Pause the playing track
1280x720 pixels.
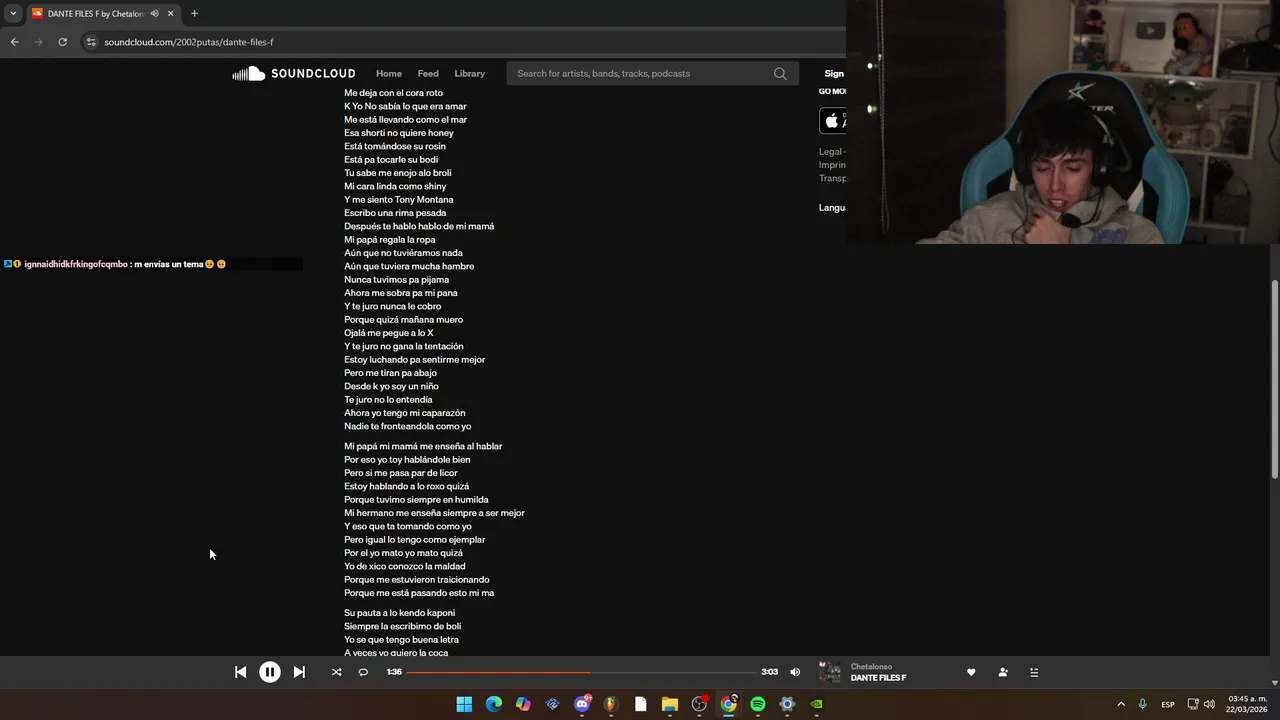[270, 672]
